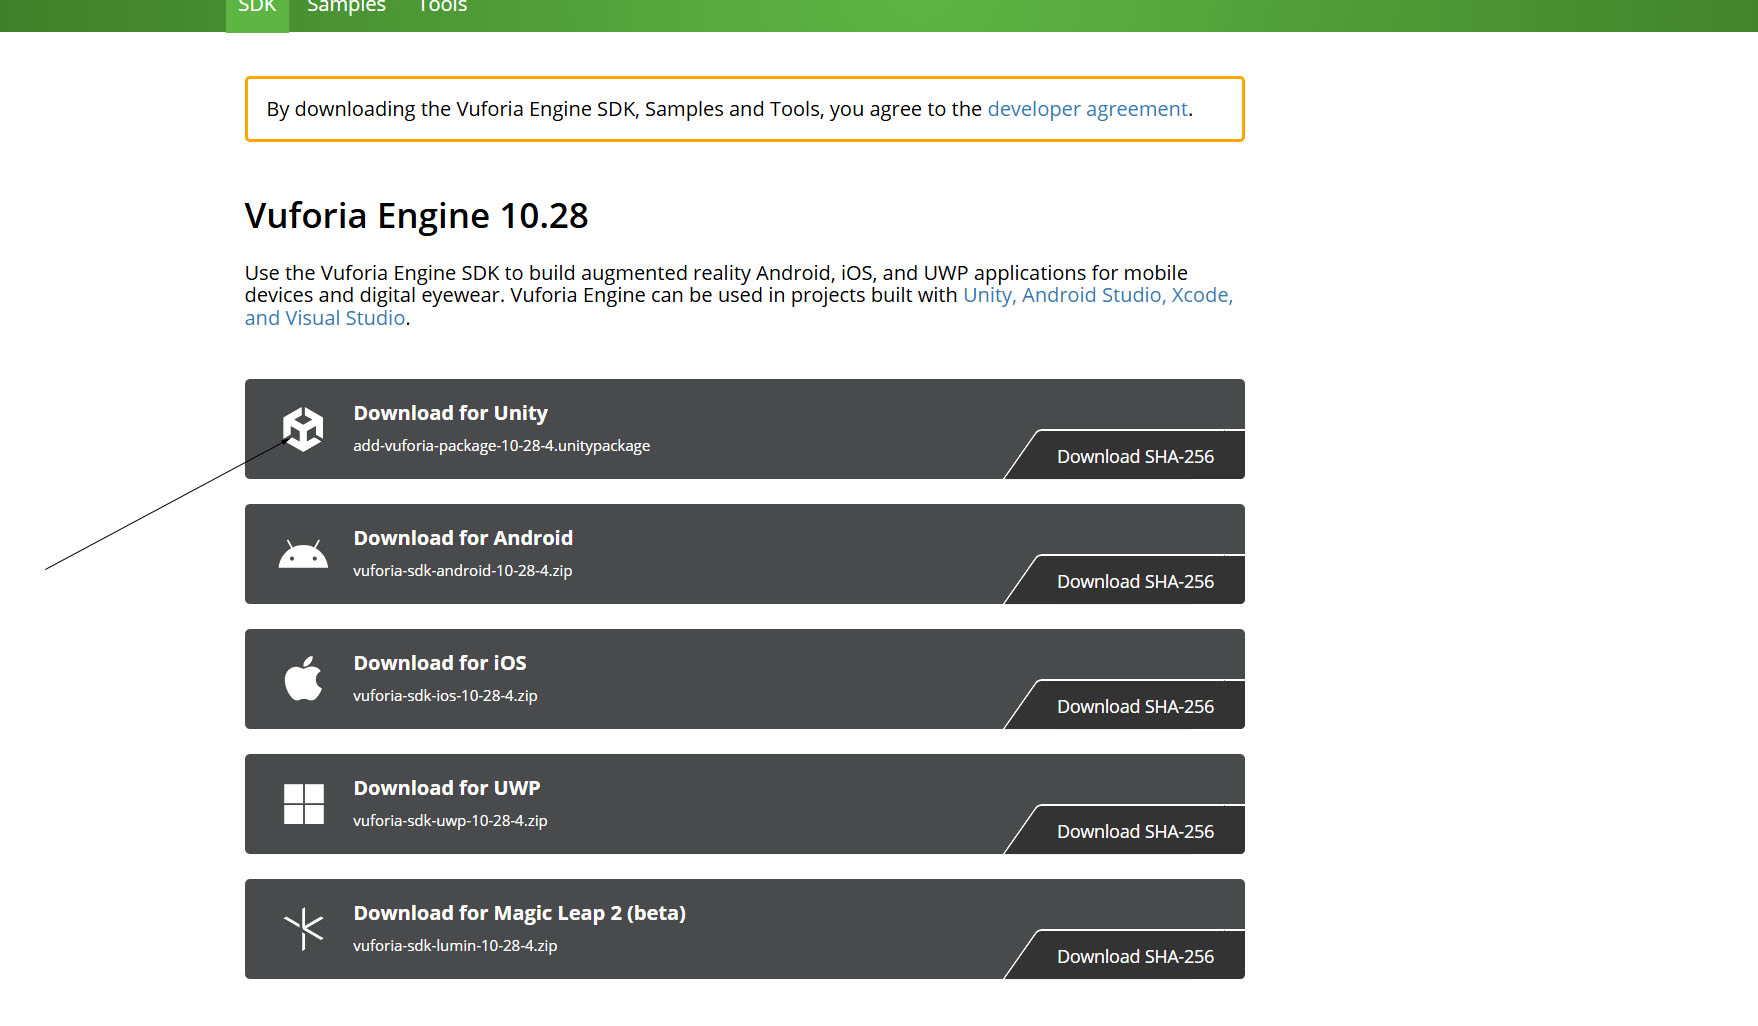Get the SHA-256 for Magic Leap SDK
Viewport: 1758px width, 1026px height.
coord(1135,956)
